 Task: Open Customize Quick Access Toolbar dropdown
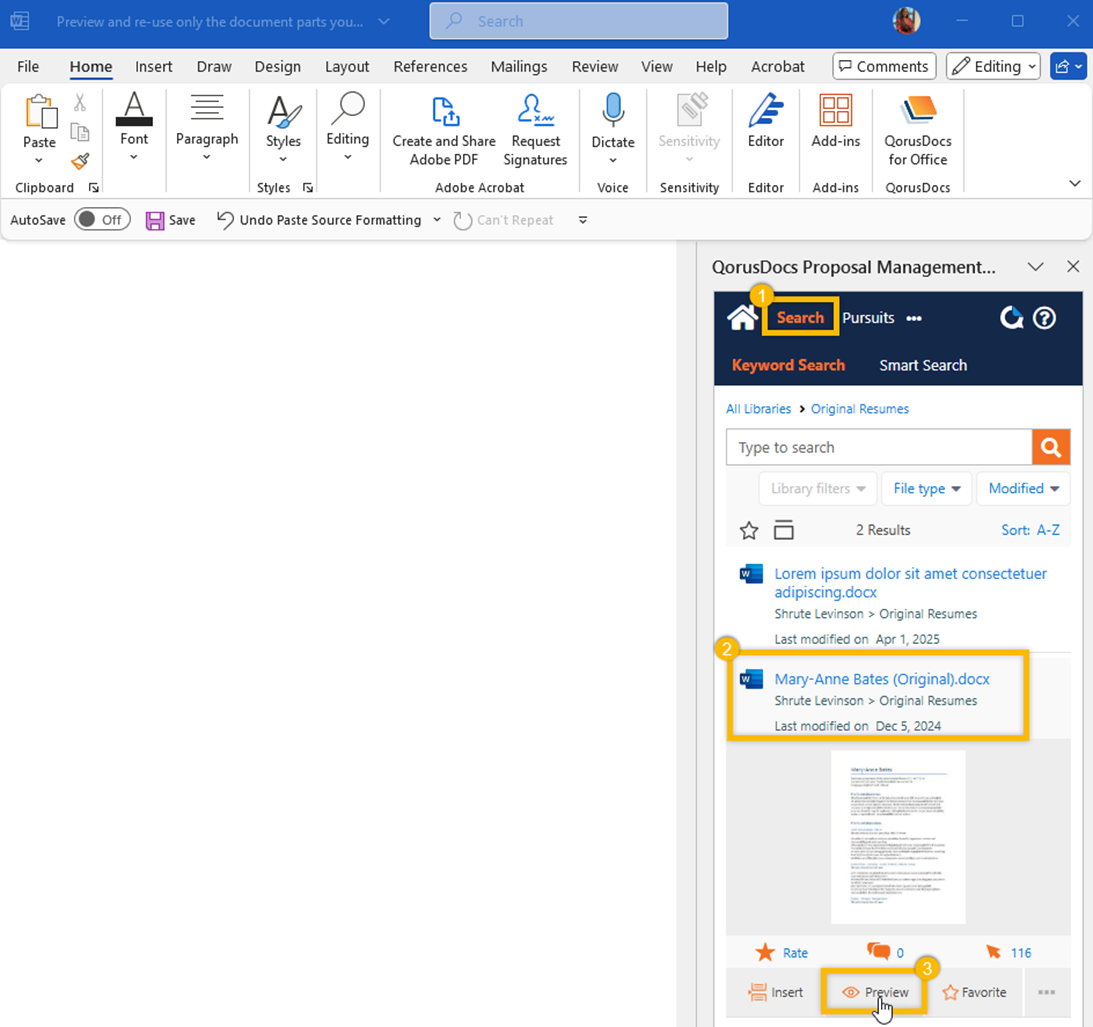coord(583,220)
